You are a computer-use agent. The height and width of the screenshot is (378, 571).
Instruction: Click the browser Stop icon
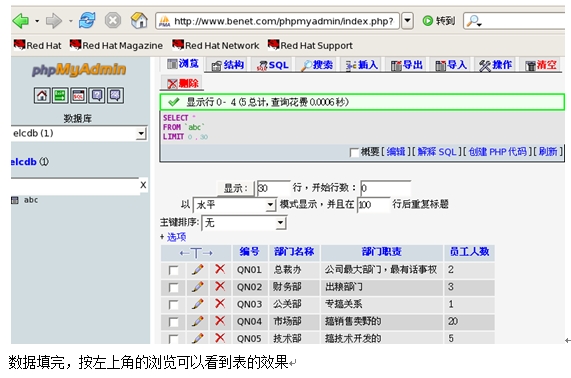point(113,20)
